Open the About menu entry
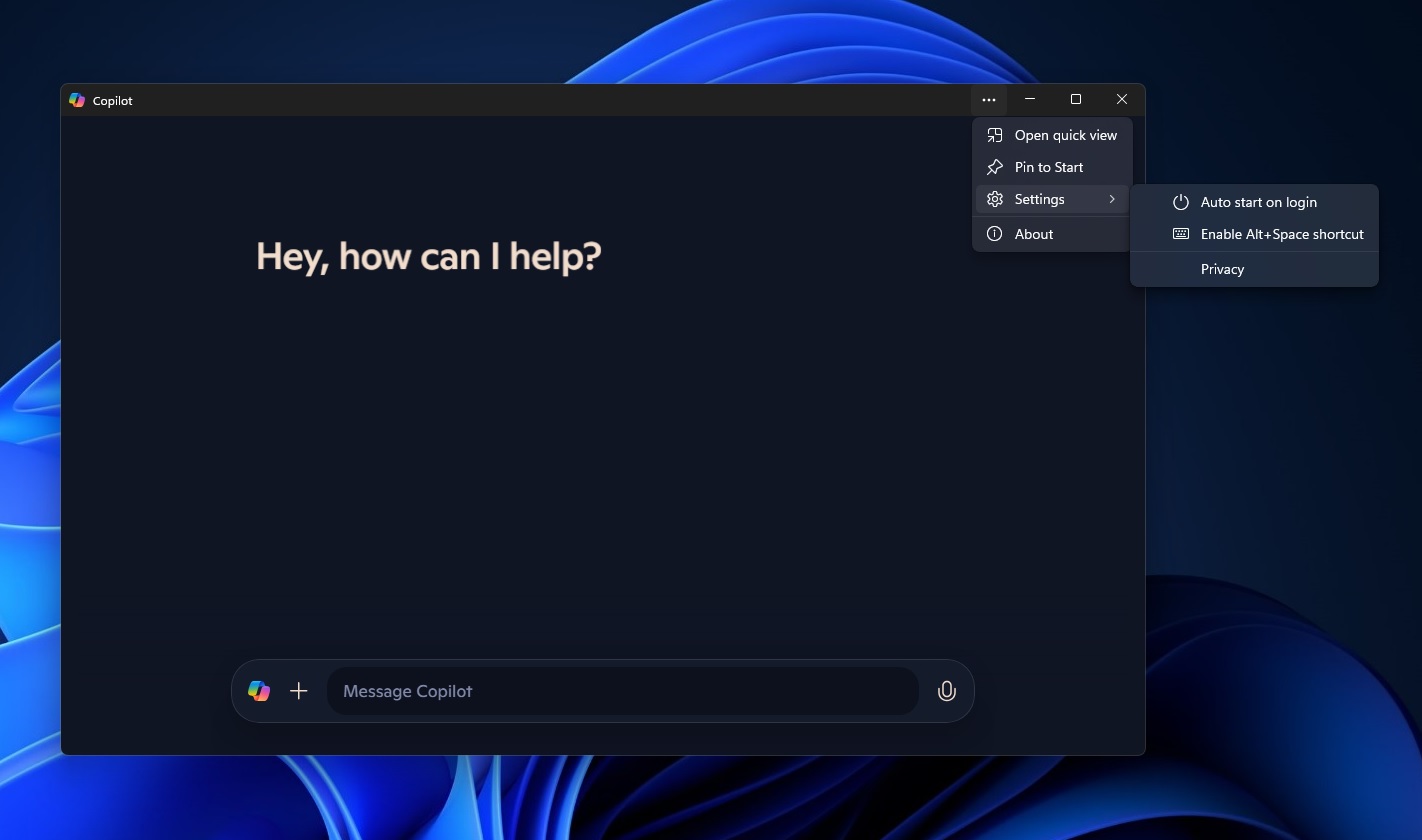1422x840 pixels. pyautogui.click(x=1052, y=234)
